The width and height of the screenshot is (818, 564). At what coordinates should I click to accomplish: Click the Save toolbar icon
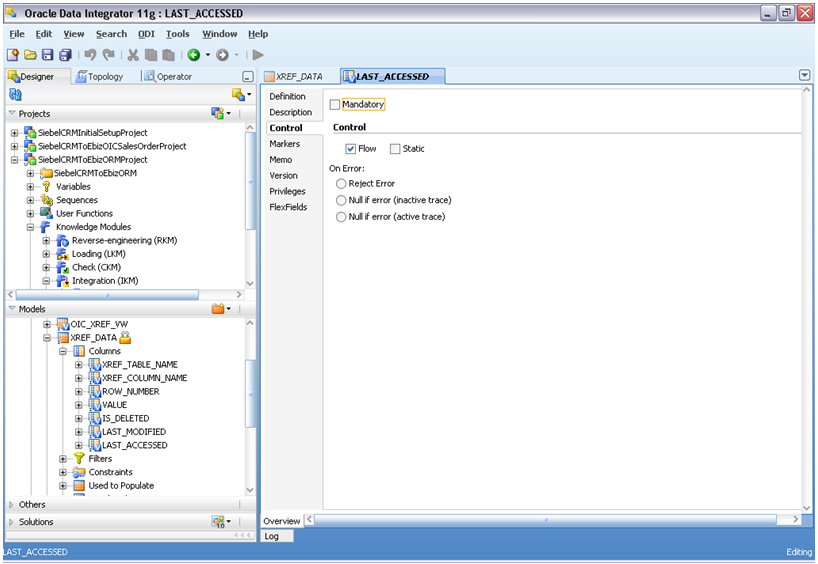click(47, 55)
